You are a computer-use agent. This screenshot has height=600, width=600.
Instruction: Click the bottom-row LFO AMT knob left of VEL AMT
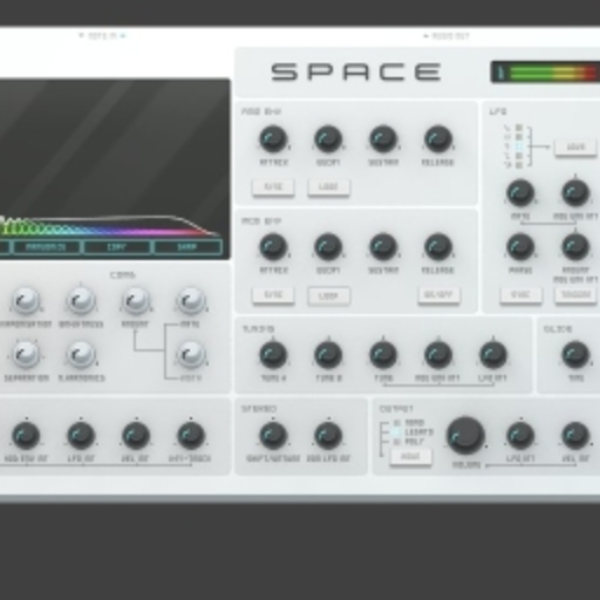[x=81, y=435]
